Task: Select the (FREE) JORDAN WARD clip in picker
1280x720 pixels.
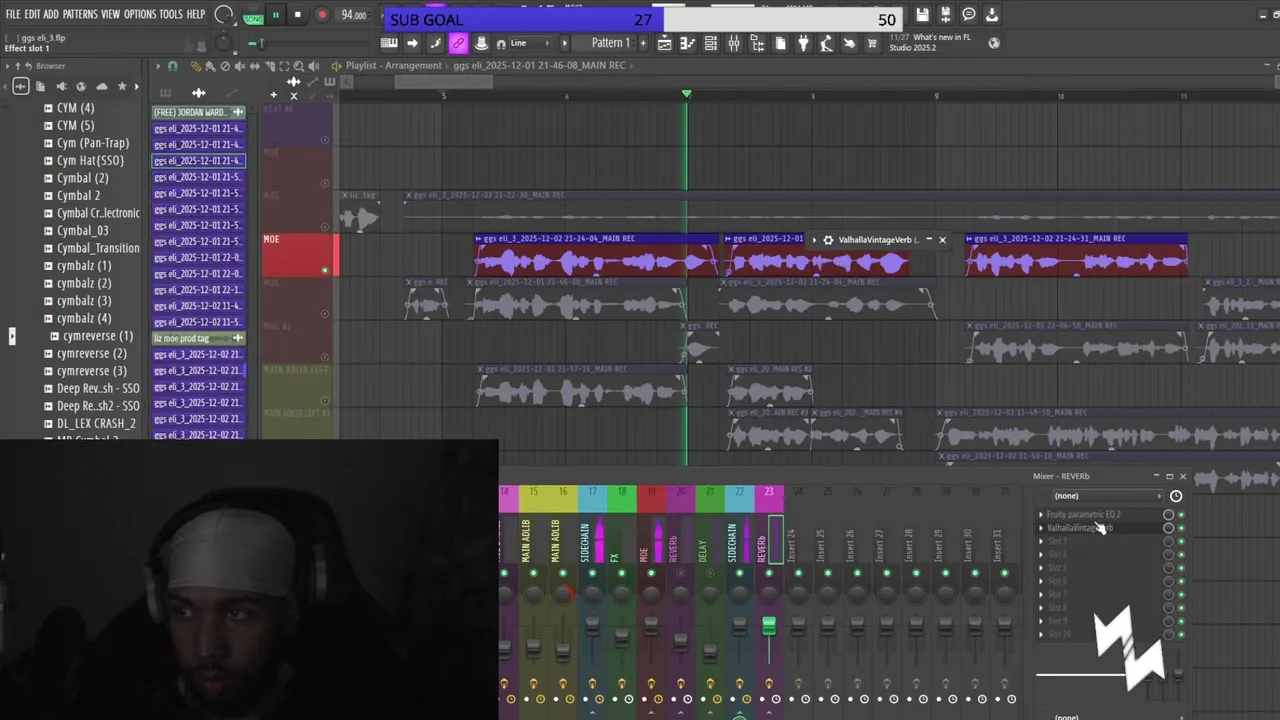Action: pyautogui.click(x=198, y=112)
